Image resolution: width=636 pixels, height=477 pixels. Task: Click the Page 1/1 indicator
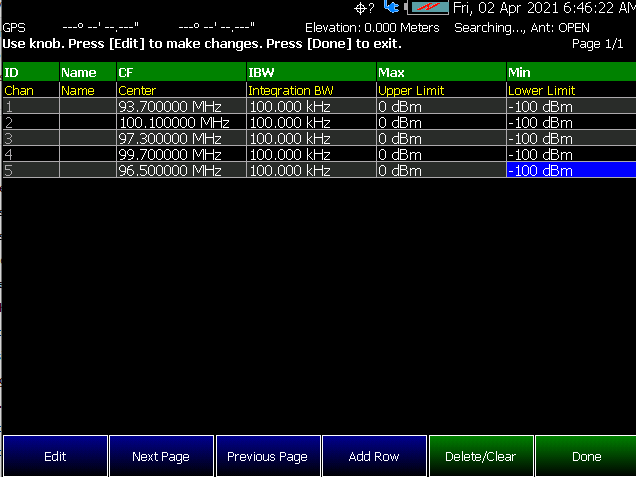click(597, 44)
